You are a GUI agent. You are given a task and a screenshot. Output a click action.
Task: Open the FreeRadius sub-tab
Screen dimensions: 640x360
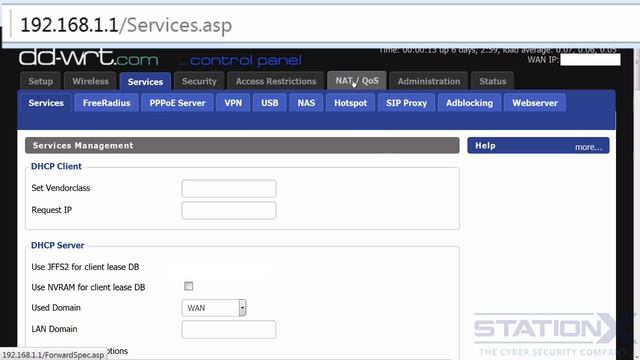click(x=107, y=103)
